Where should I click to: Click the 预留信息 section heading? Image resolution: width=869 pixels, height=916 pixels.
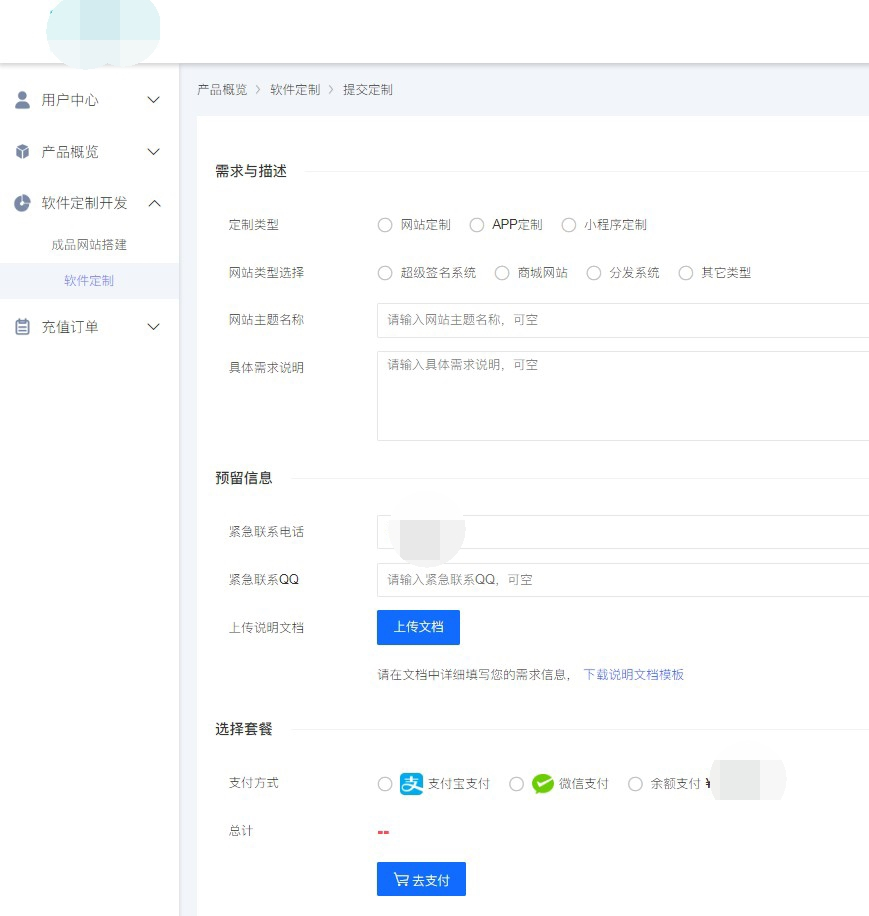[x=244, y=478]
